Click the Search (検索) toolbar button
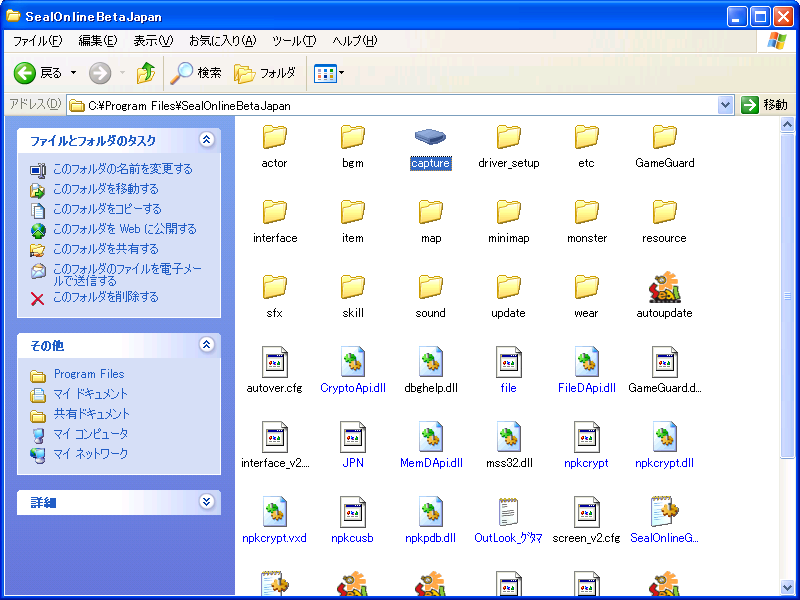 [196, 73]
